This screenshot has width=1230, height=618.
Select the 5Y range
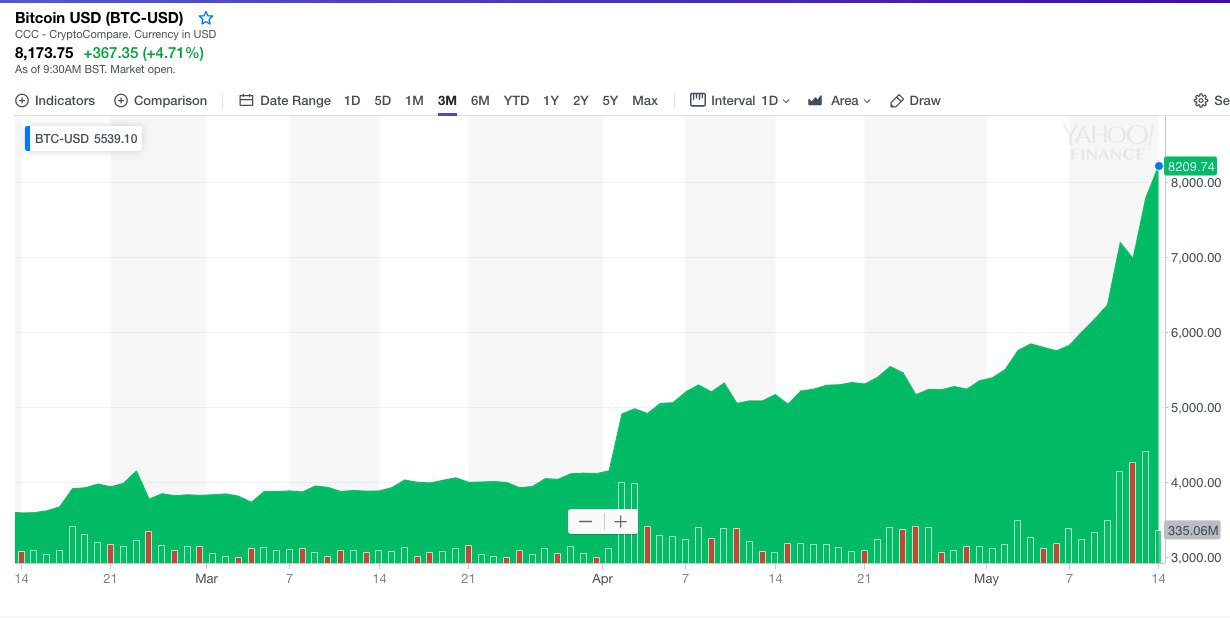tap(610, 100)
